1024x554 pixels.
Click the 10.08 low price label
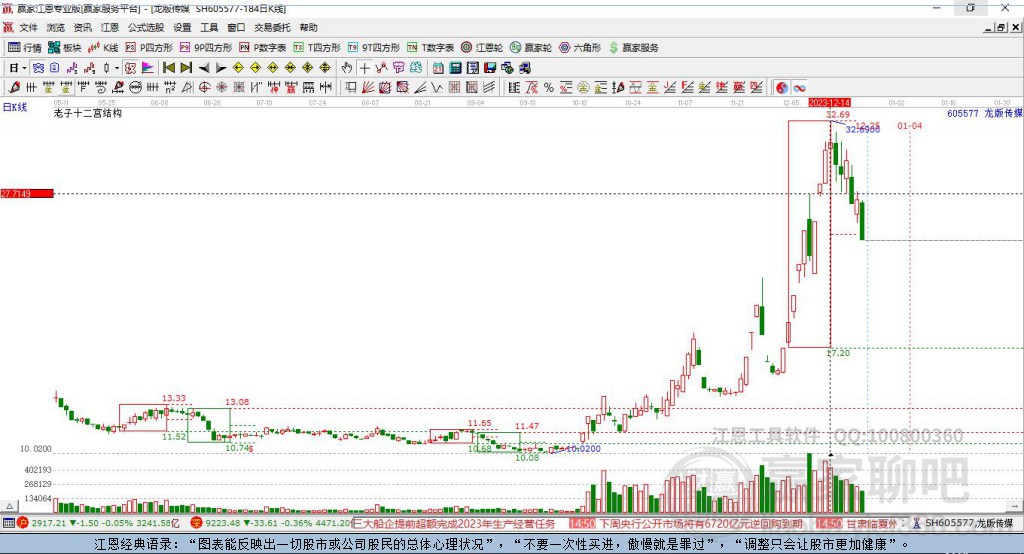[527, 457]
